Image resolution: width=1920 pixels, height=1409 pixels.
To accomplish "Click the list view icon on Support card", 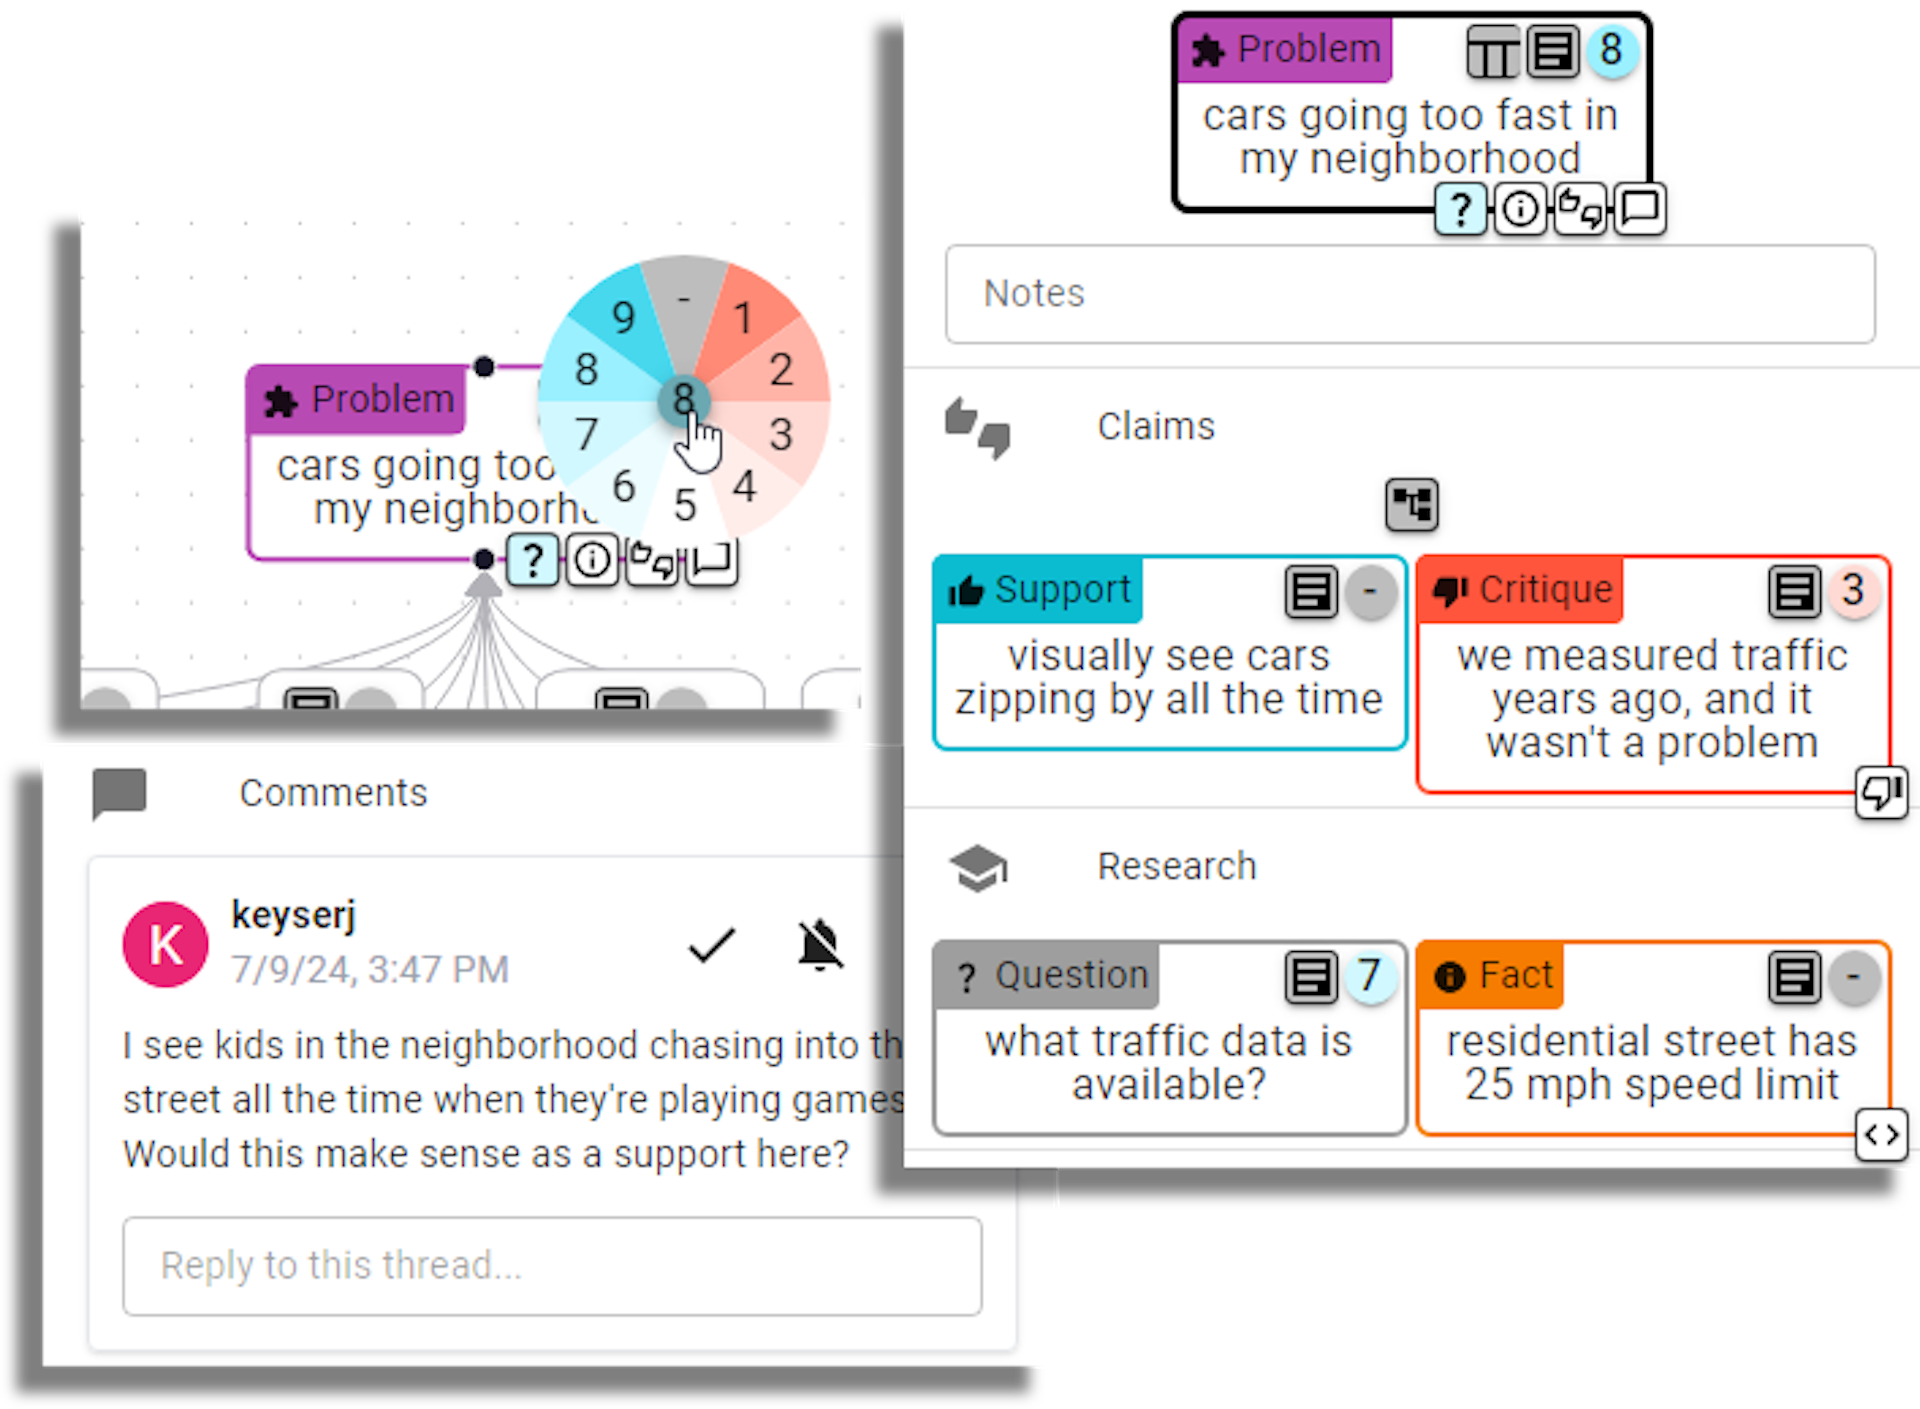I will (1310, 590).
